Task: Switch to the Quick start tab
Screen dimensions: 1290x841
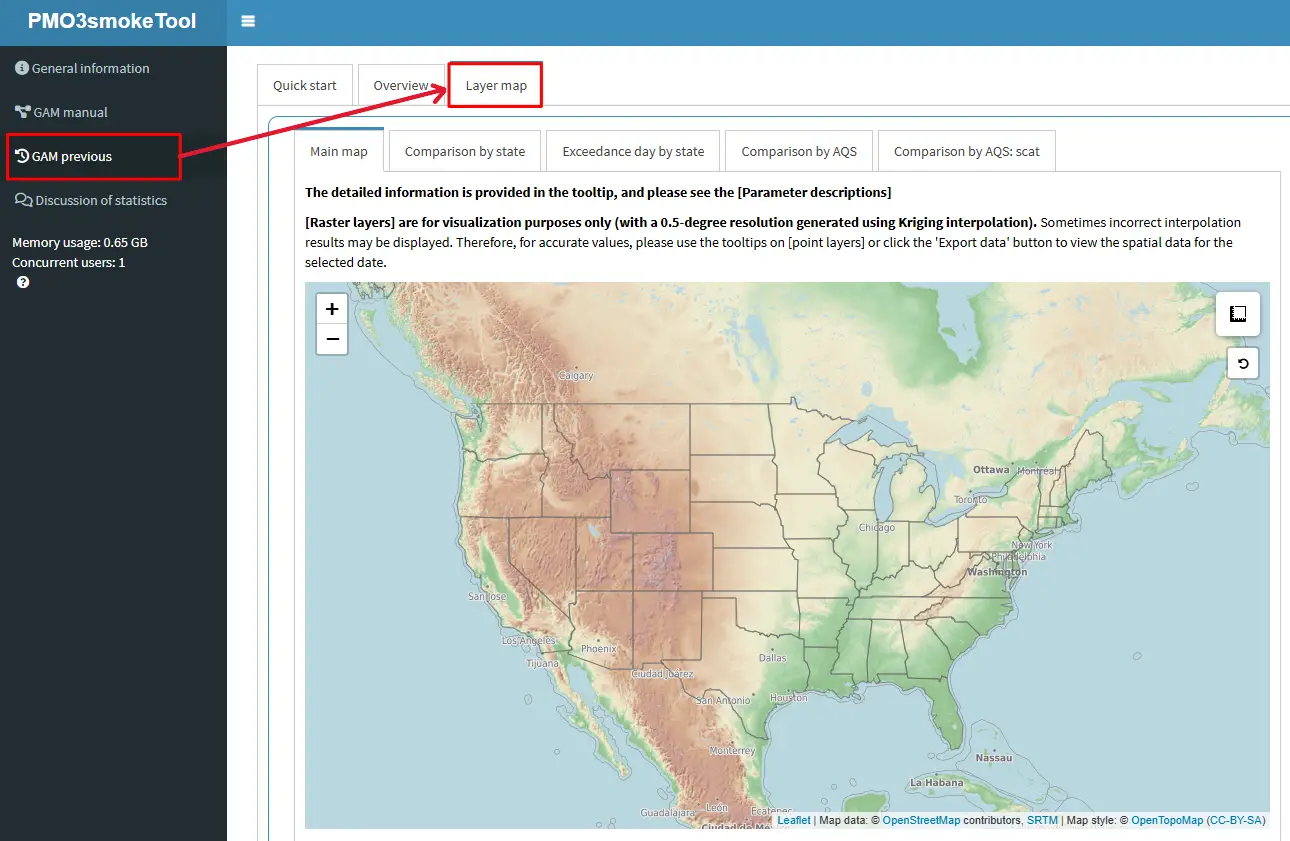Action: [305, 86]
